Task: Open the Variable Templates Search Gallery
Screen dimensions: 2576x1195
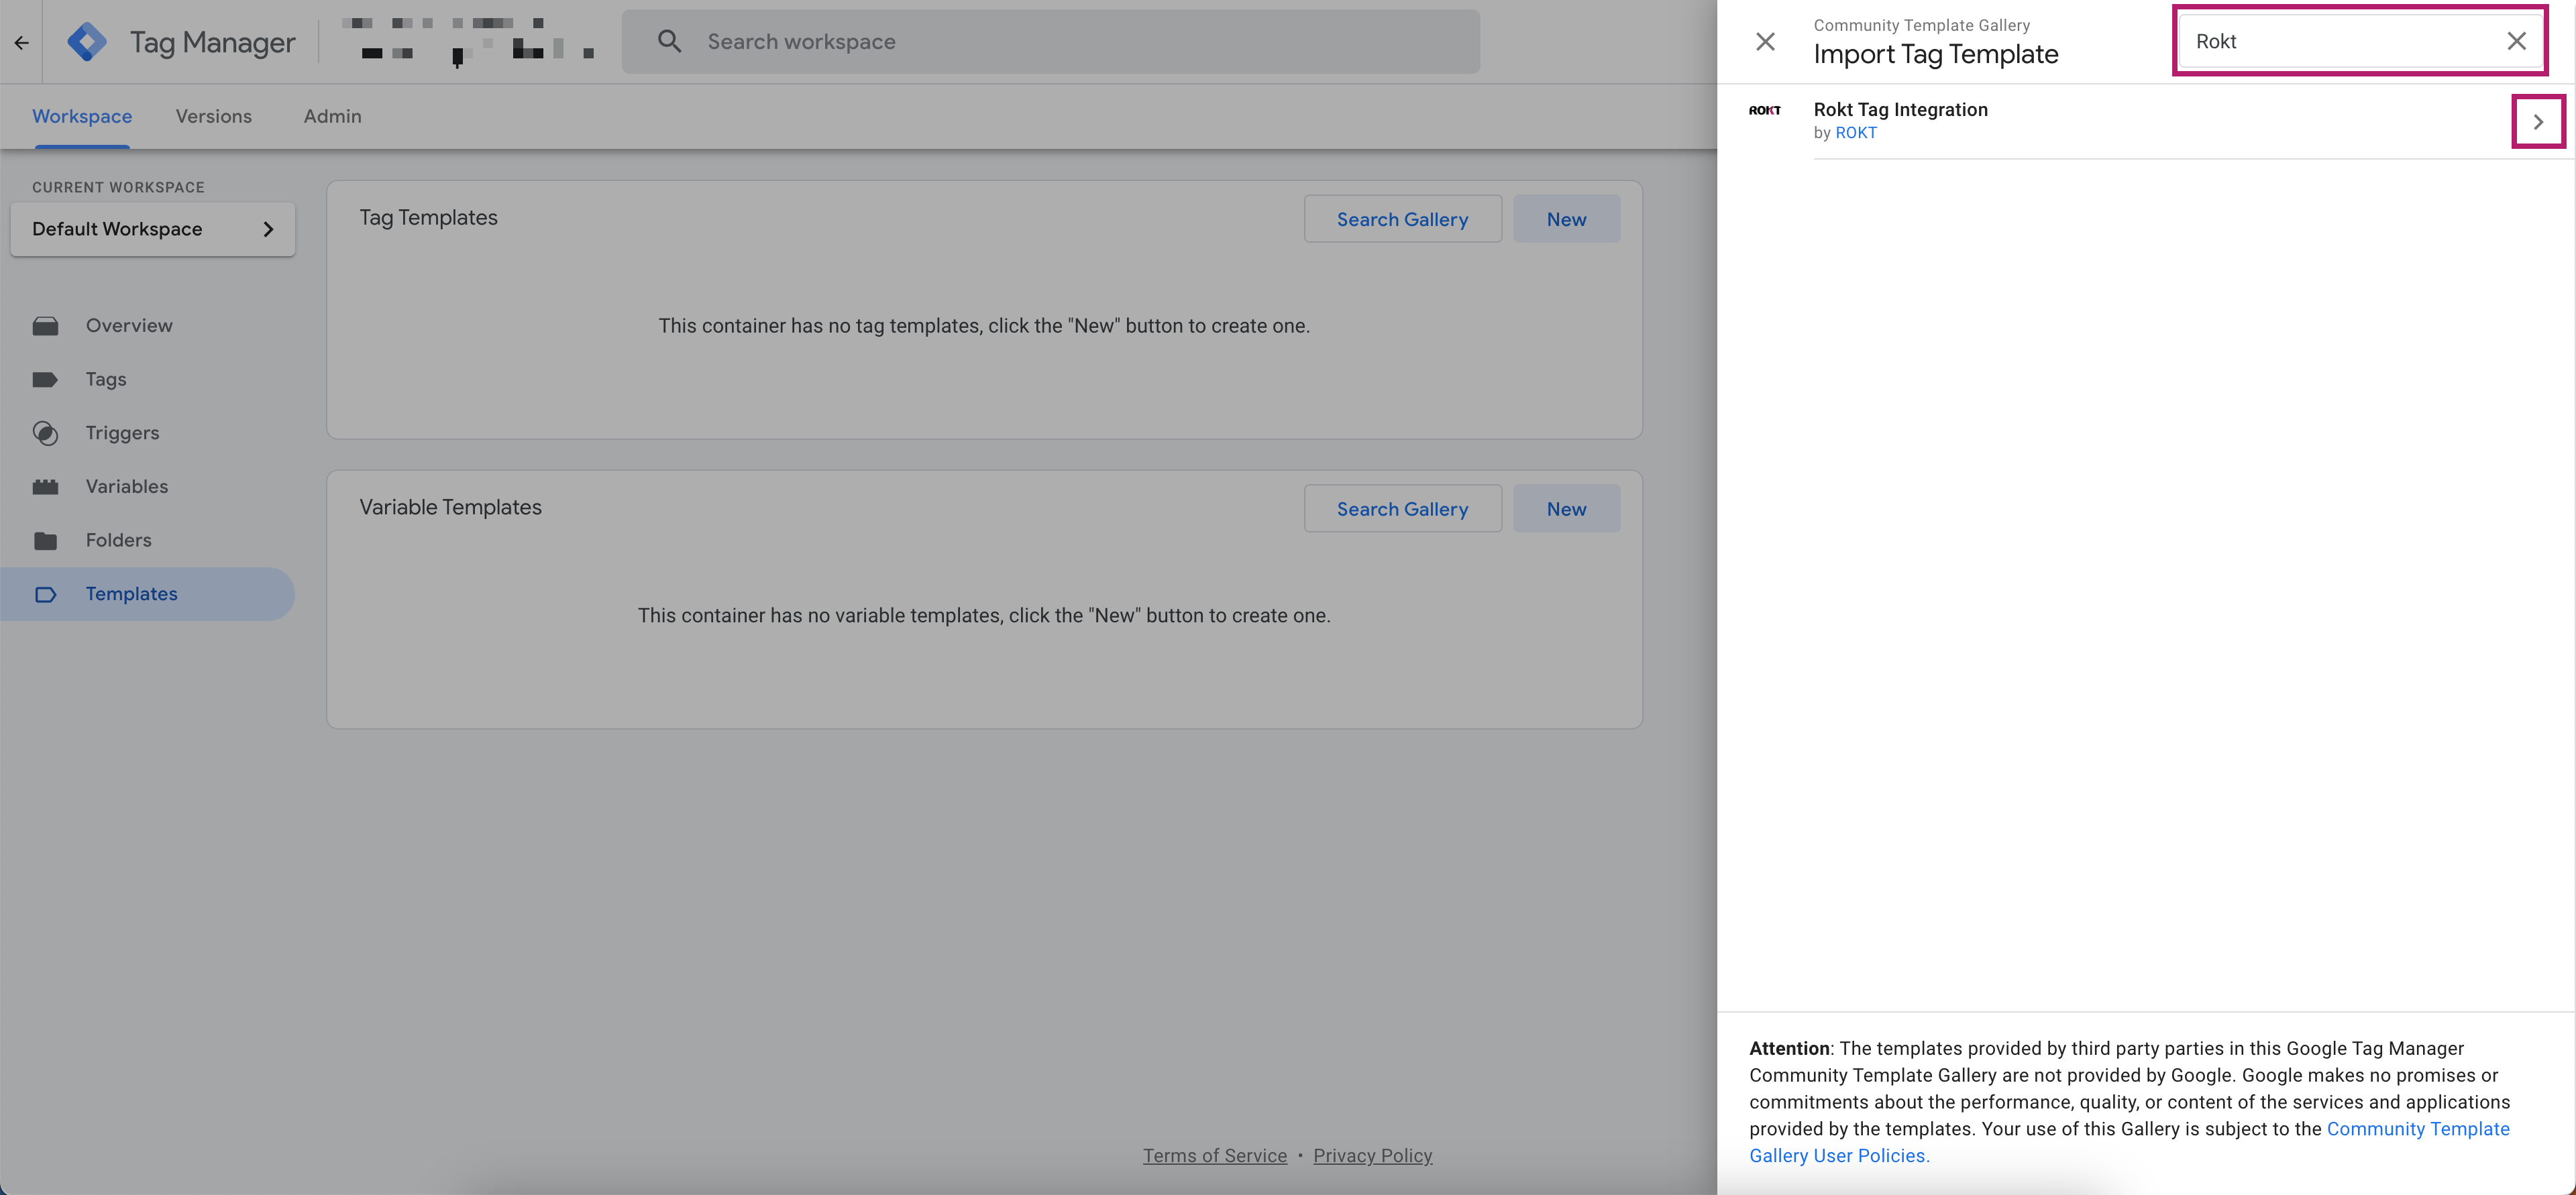Action: coord(1401,507)
